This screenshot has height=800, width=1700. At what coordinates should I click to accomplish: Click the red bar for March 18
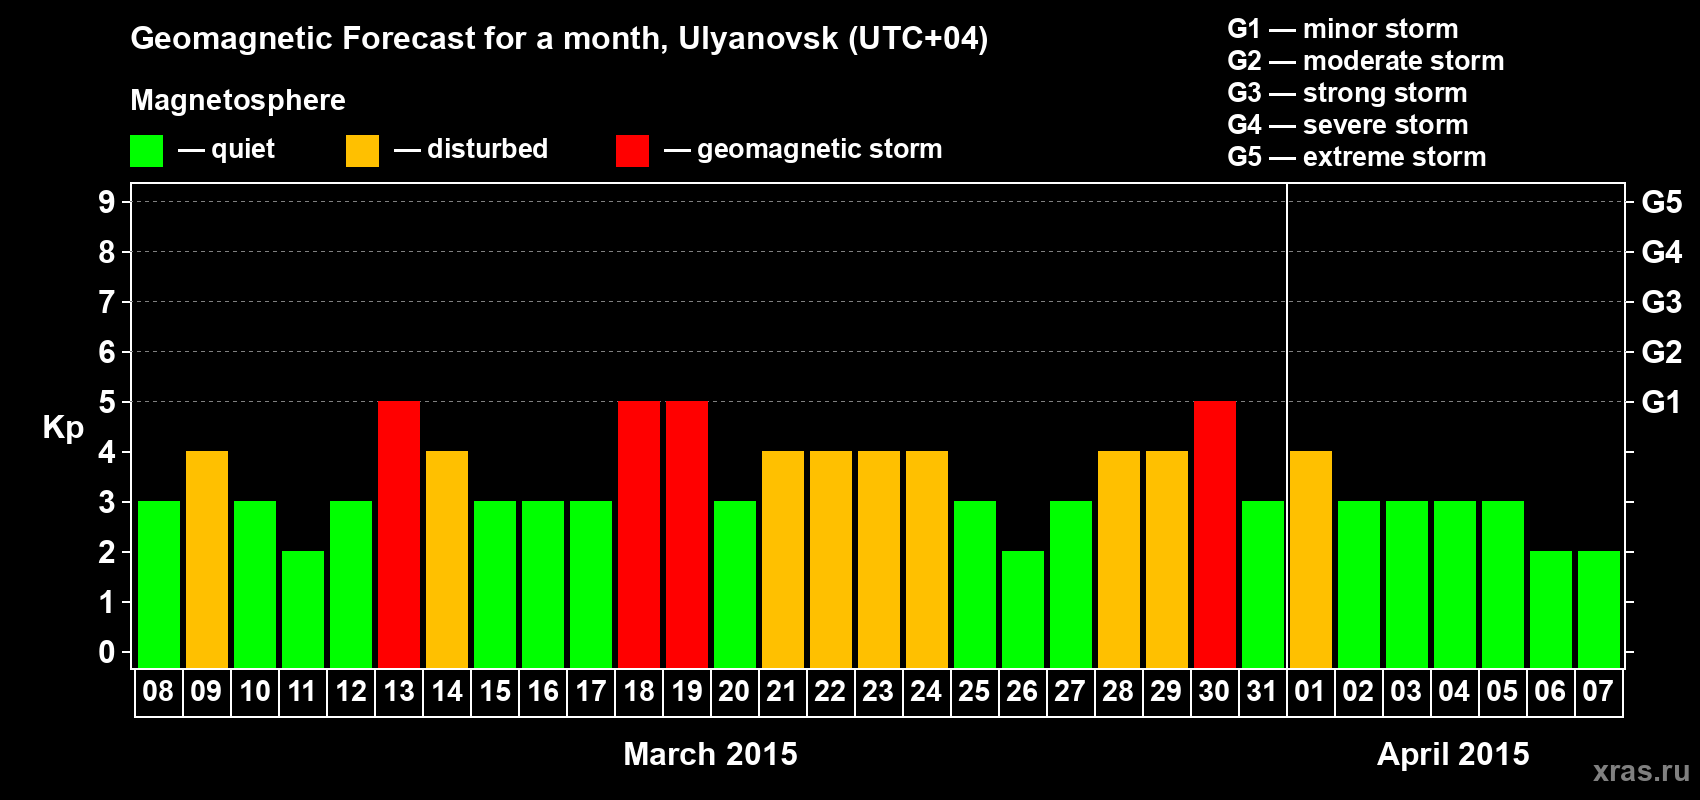tap(639, 534)
